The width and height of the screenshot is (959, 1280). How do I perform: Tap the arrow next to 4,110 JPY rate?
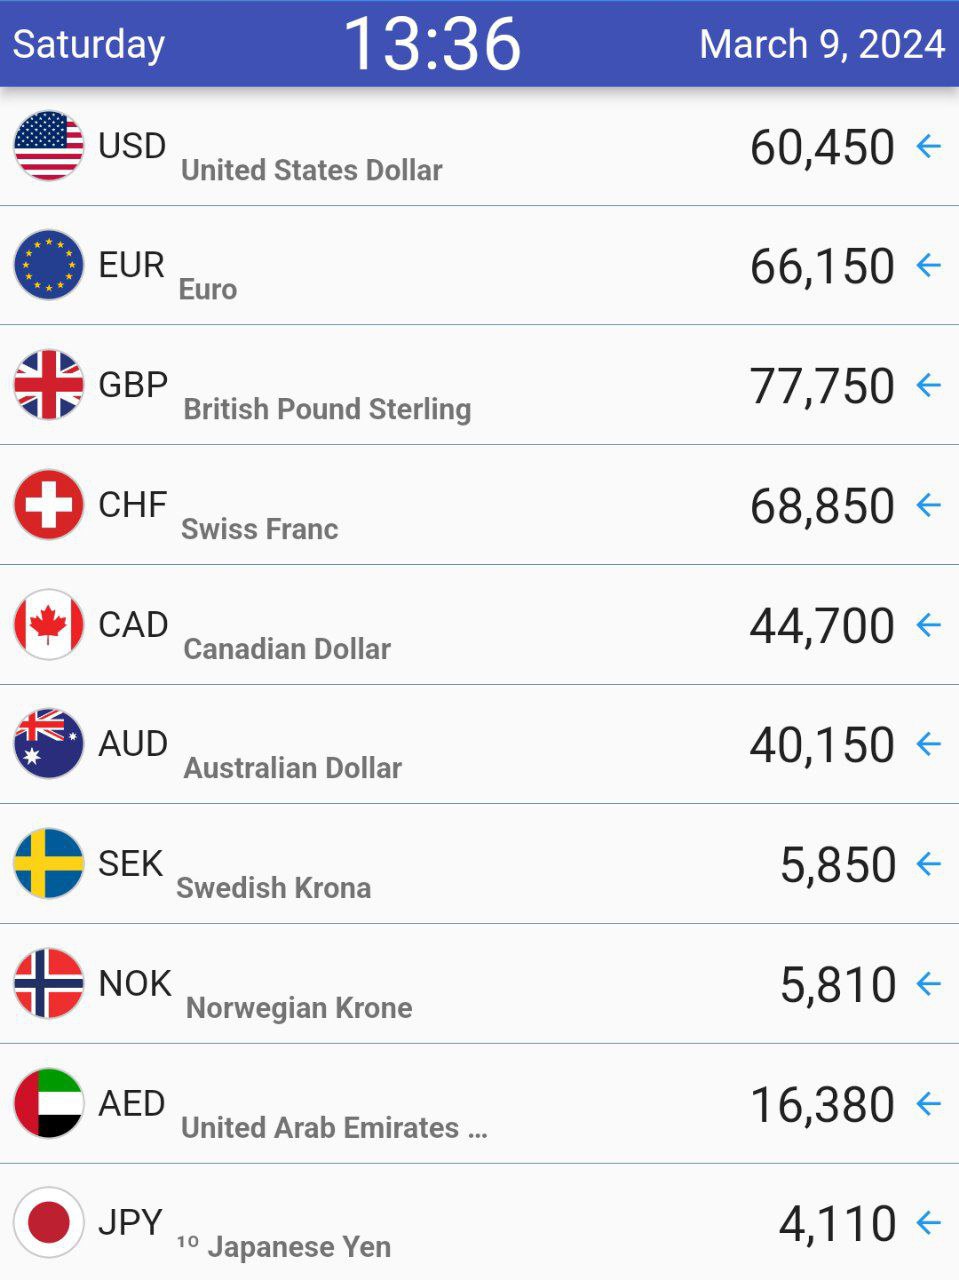click(x=929, y=1223)
